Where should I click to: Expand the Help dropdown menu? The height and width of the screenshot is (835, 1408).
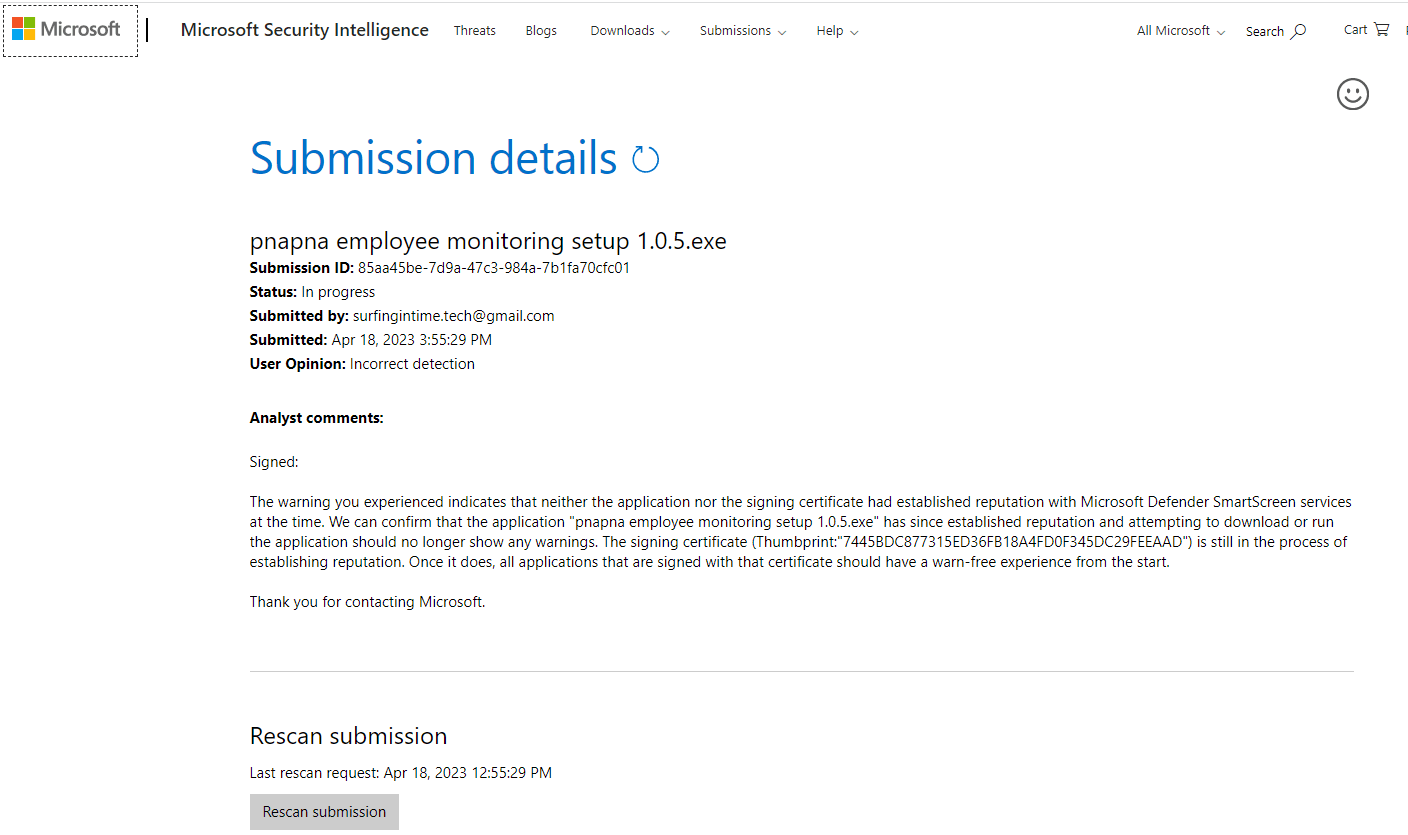pos(837,31)
